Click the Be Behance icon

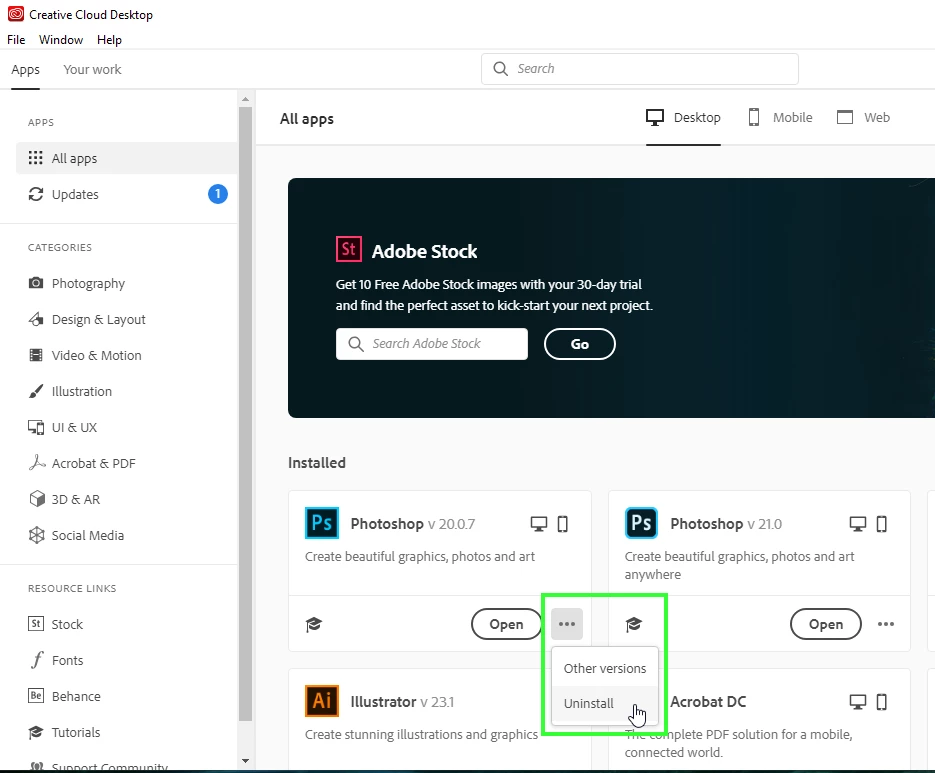pyautogui.click(x=36, y=695)
